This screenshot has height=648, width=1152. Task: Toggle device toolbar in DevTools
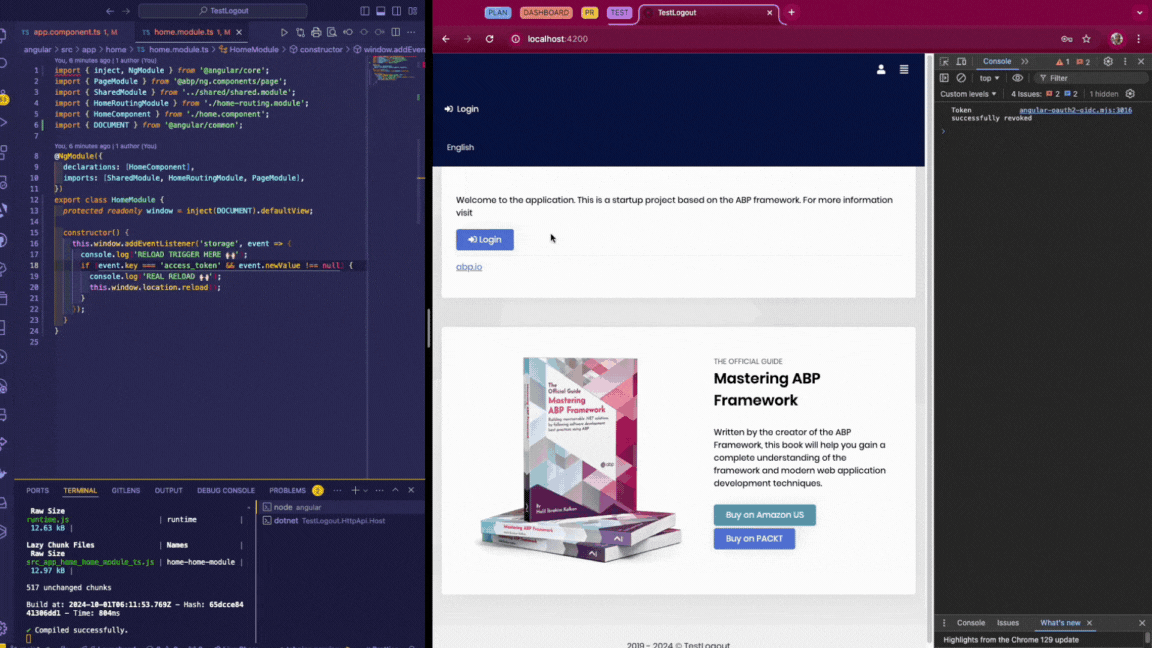point(961,62)
